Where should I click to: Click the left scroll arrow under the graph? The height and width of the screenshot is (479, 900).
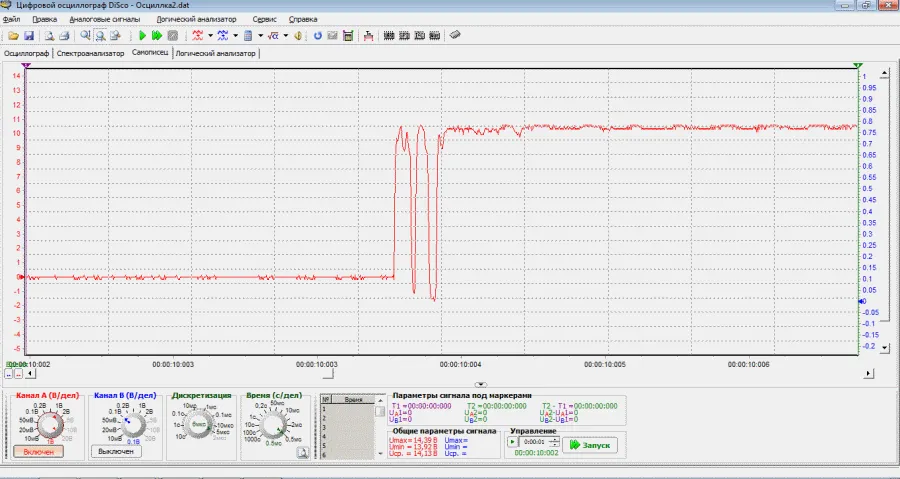(x=30, y=374)
